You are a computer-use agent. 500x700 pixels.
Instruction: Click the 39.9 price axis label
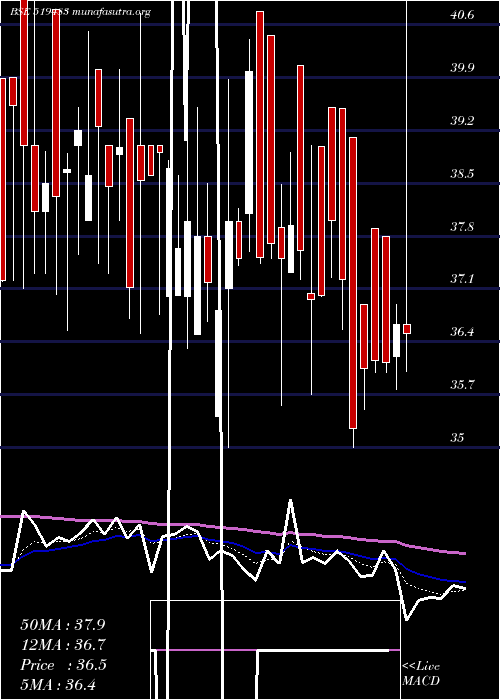(462, 68)
